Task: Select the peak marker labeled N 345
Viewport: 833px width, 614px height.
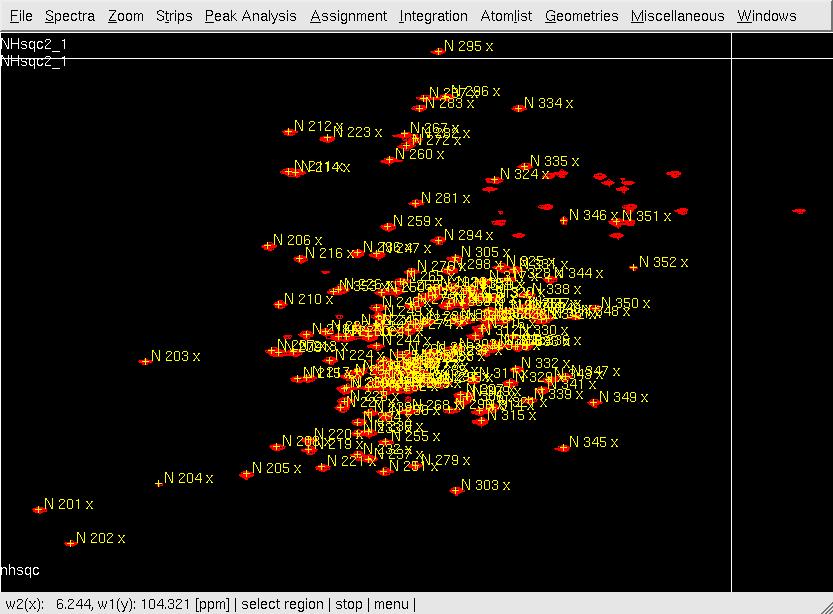Action: [x=563, y=447]
